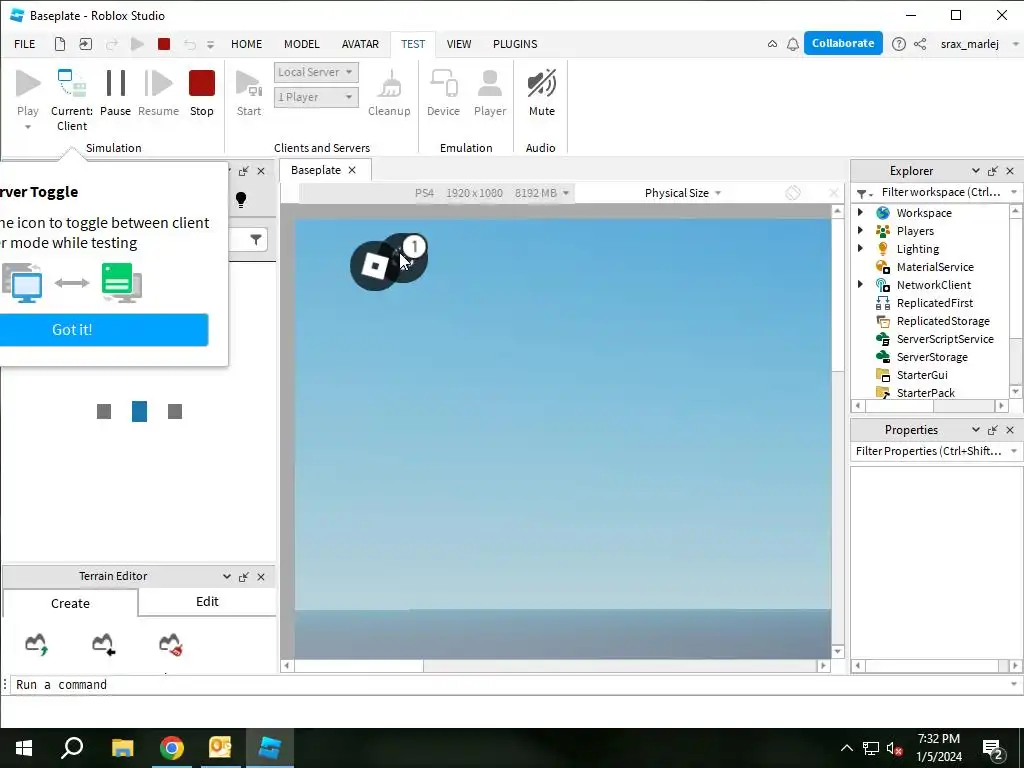1024x768 pixels.
Task: Click the Mute audio icon
Action: pyautogui.click(x=541, y=84)
